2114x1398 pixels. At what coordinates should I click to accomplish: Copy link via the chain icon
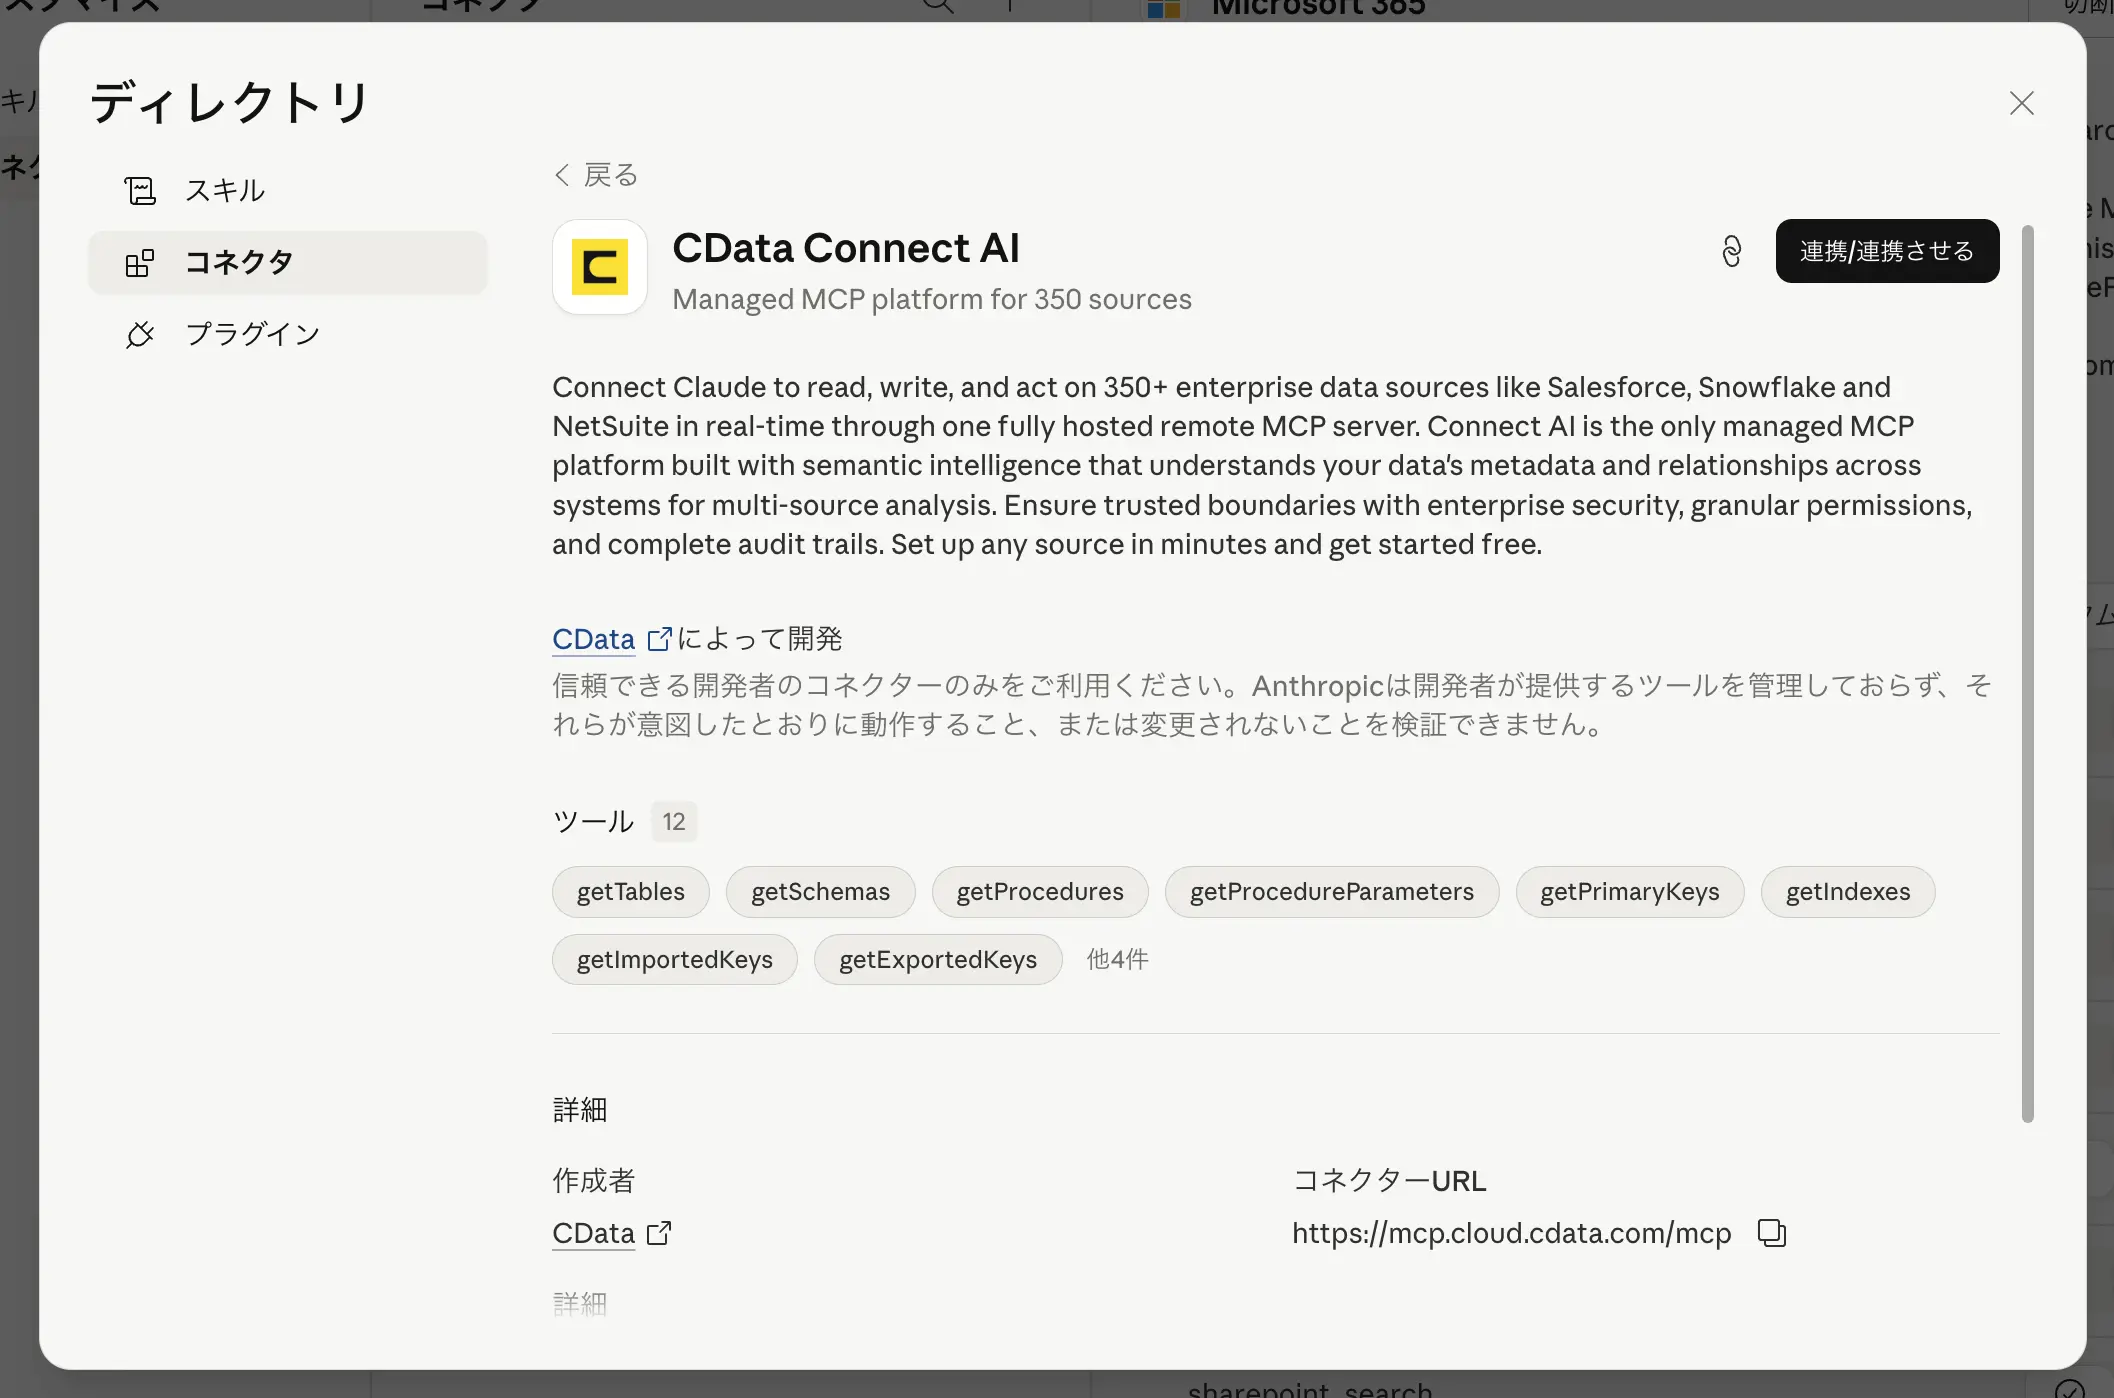1732,251
